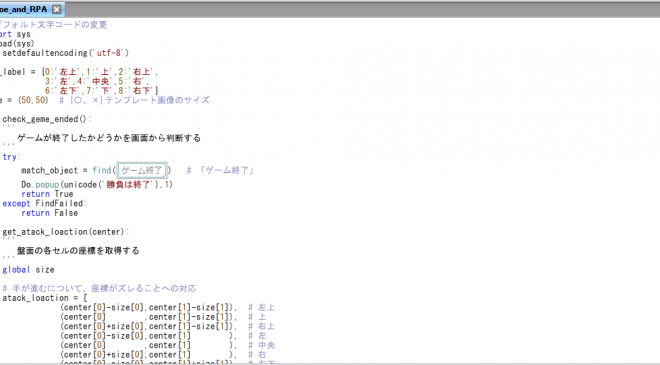
Task: Place cursor on 'return True' line
Action: 47,194
